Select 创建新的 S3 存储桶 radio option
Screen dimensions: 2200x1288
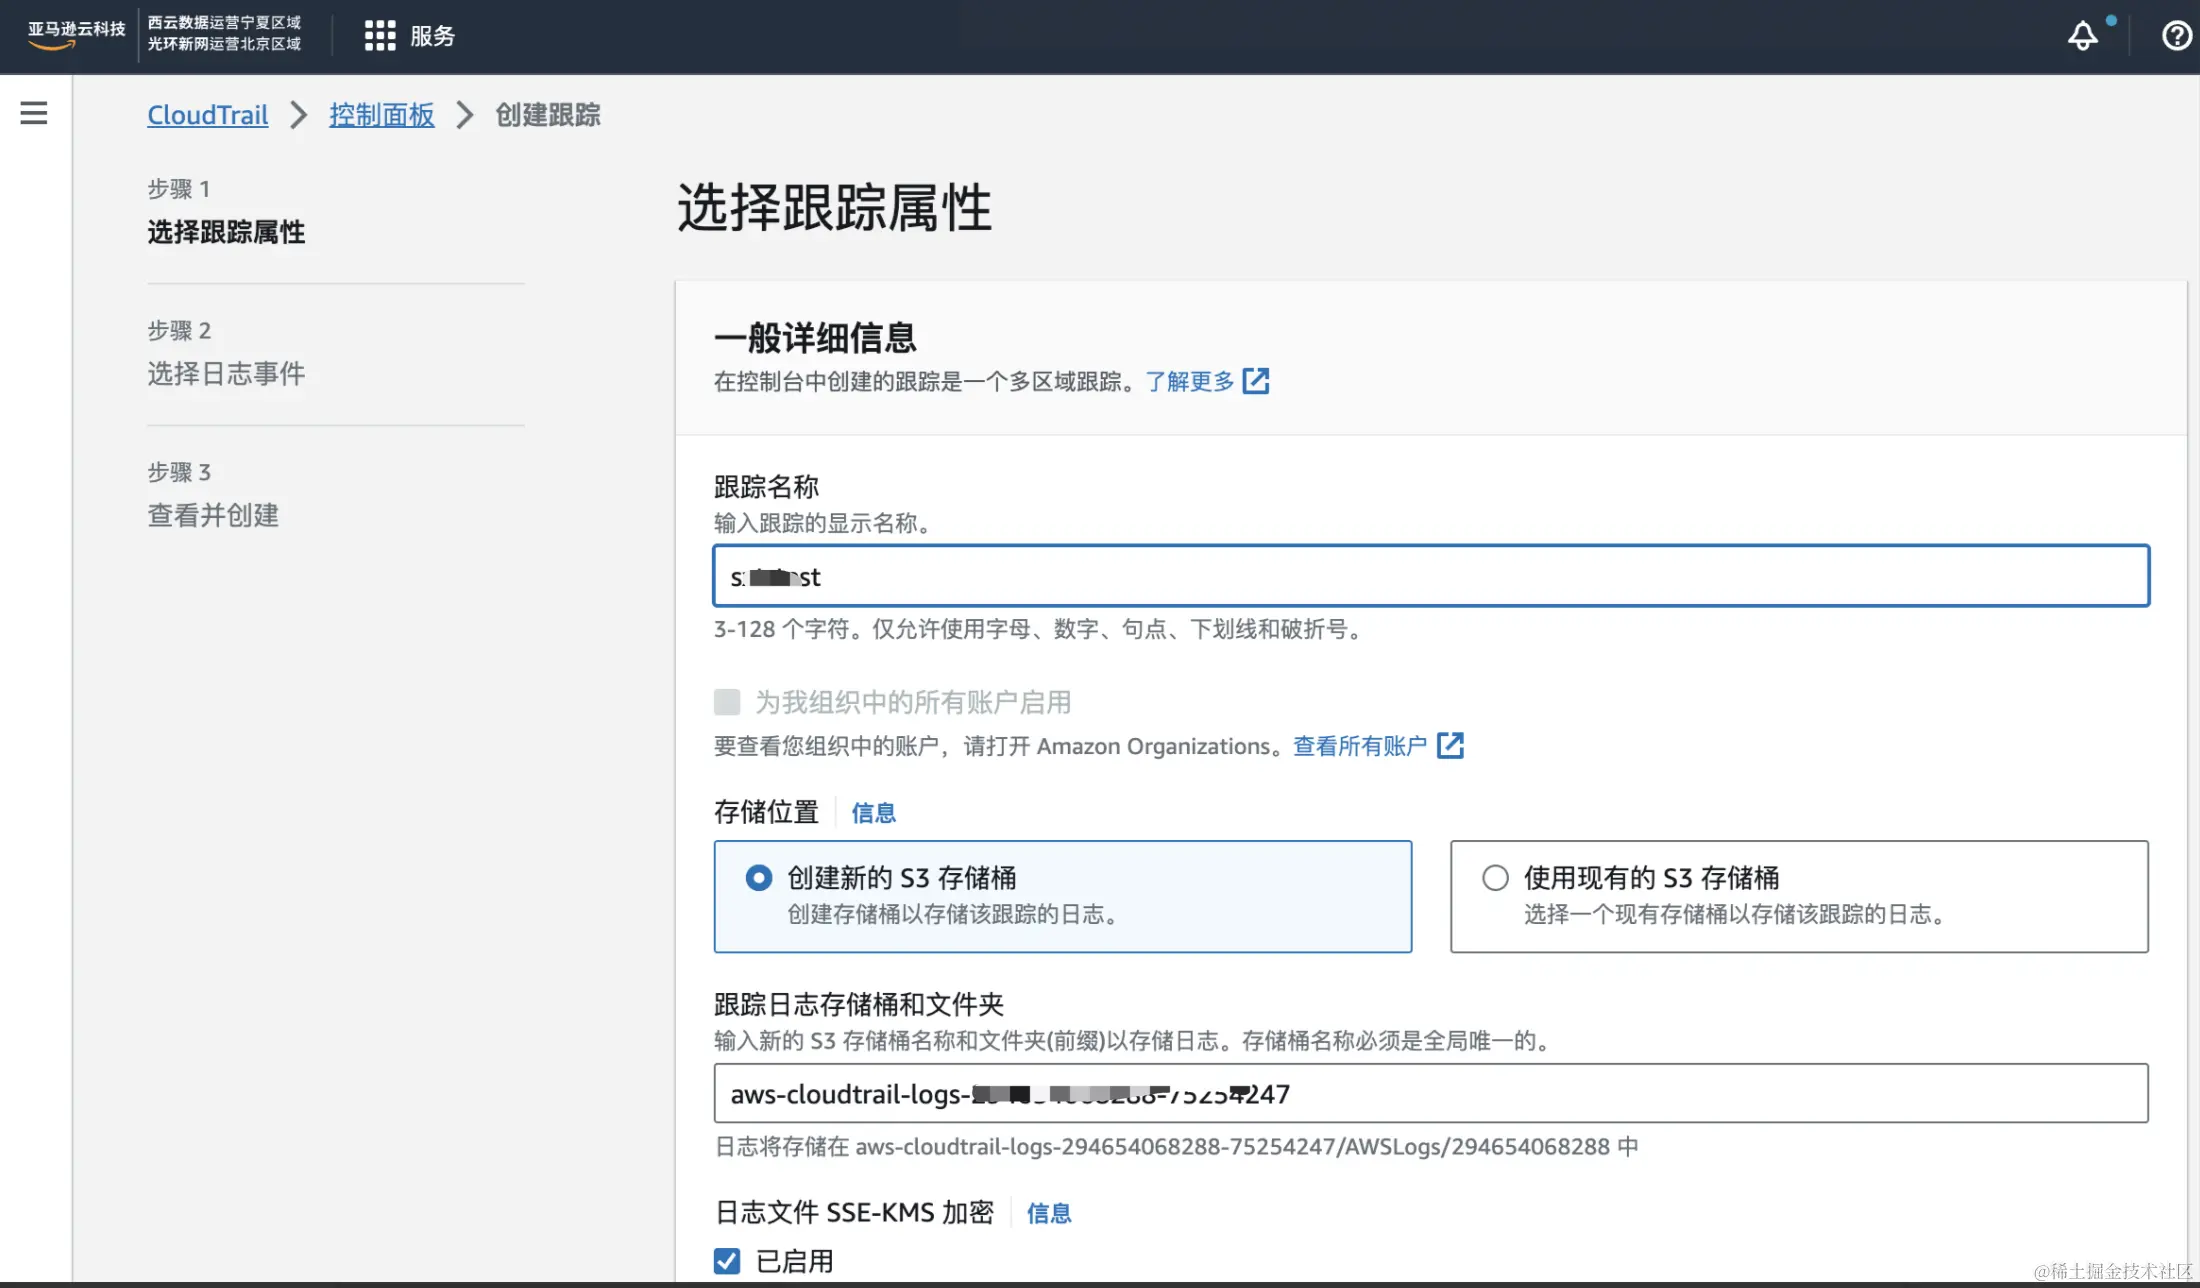[759, 878]
